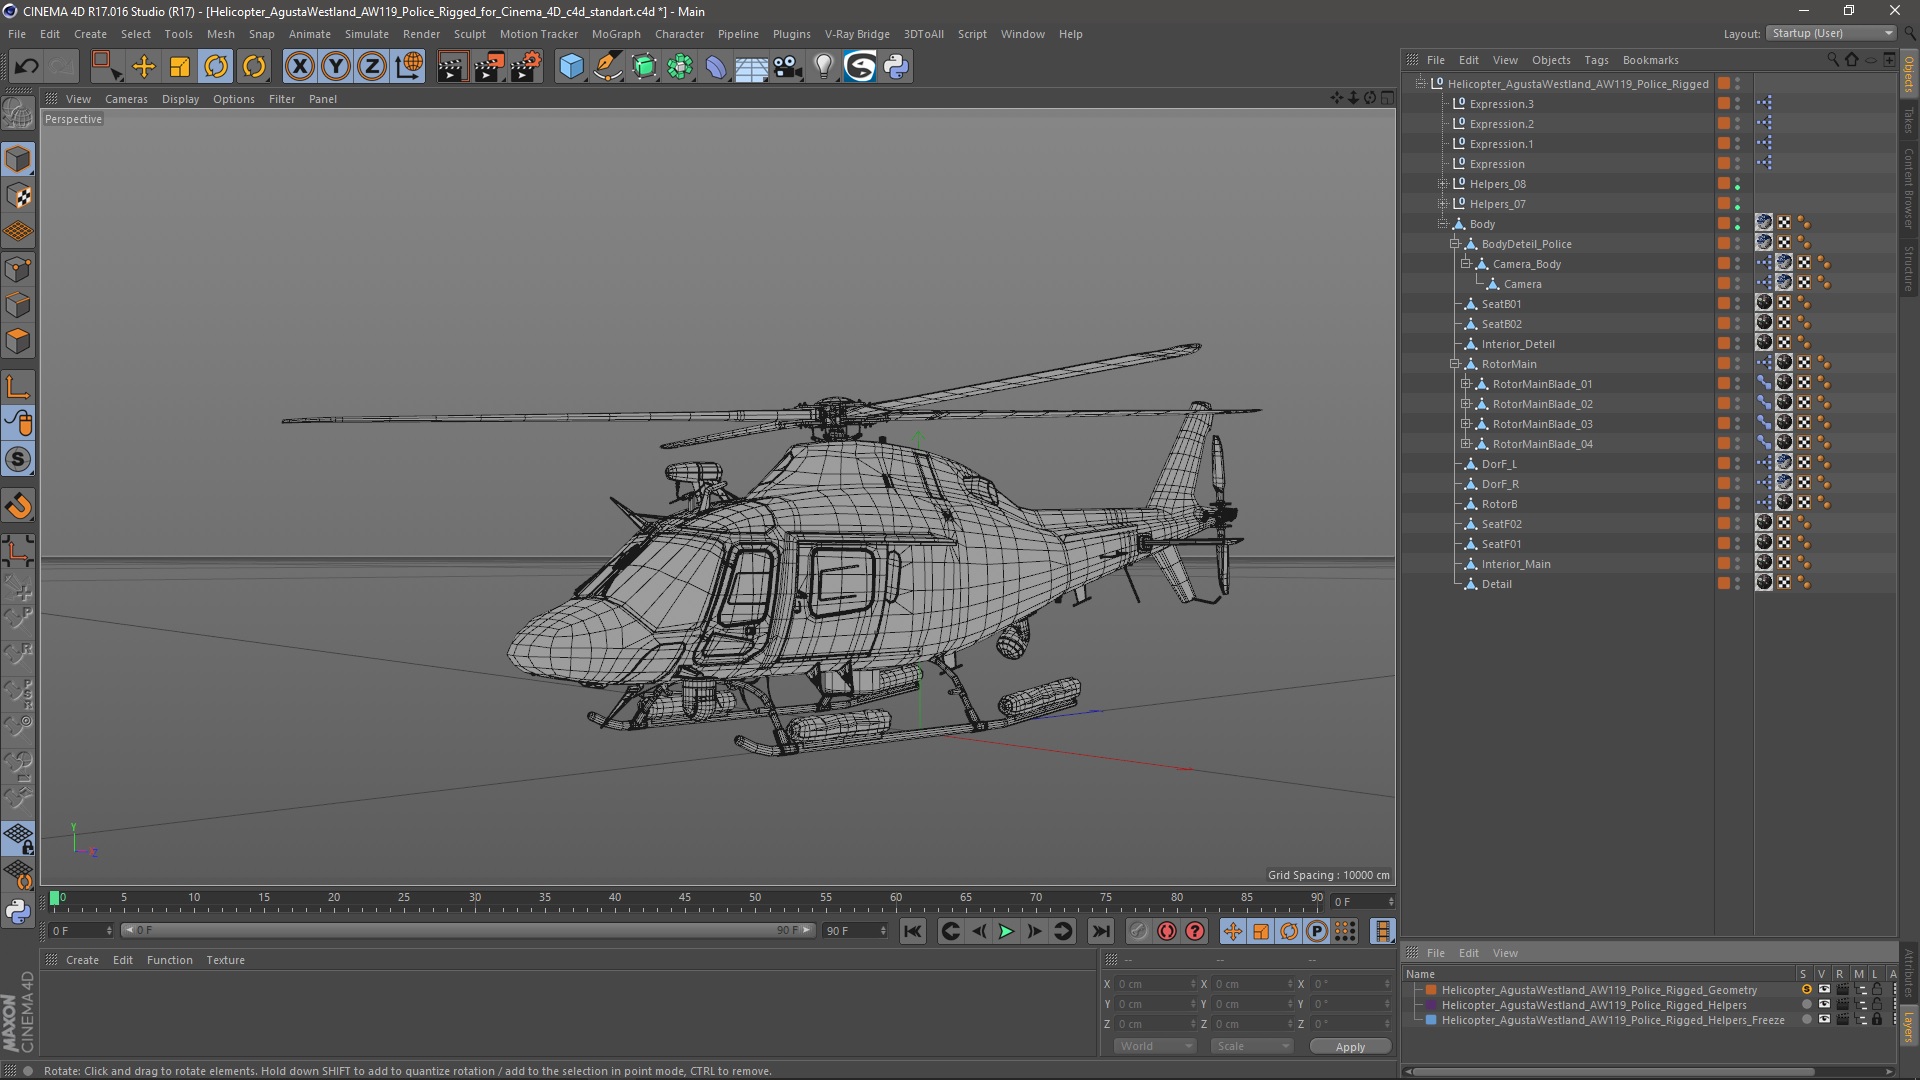Open Edit Render Settings icon
The image size is (1920, 1080).
pyautogui.click(x=526, y=66)
